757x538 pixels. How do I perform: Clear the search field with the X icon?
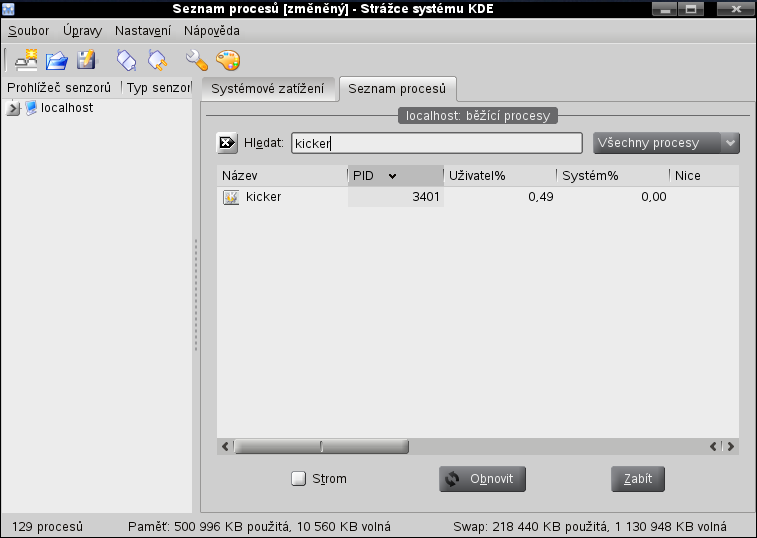click(227, 143)
